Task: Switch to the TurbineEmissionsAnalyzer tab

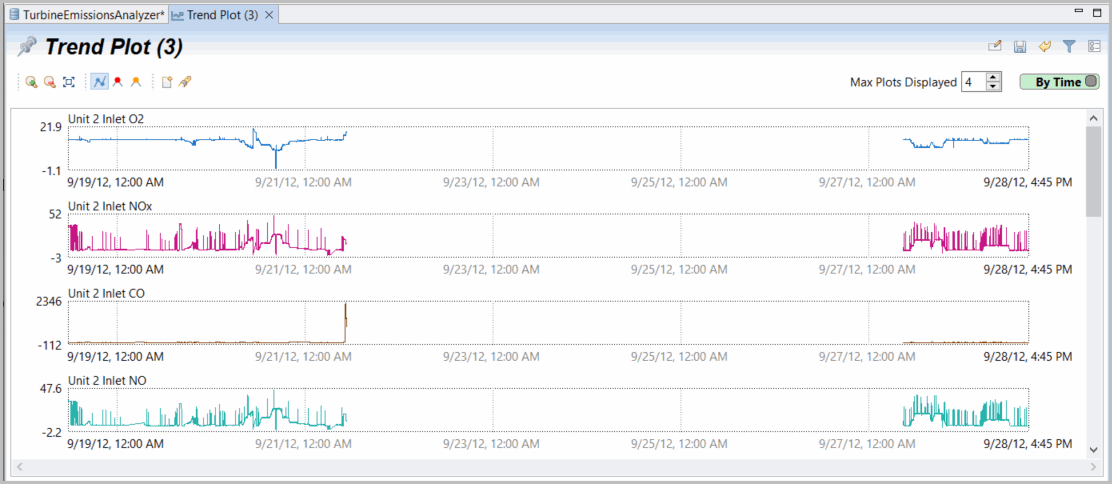Action: [x=85, y=15]
